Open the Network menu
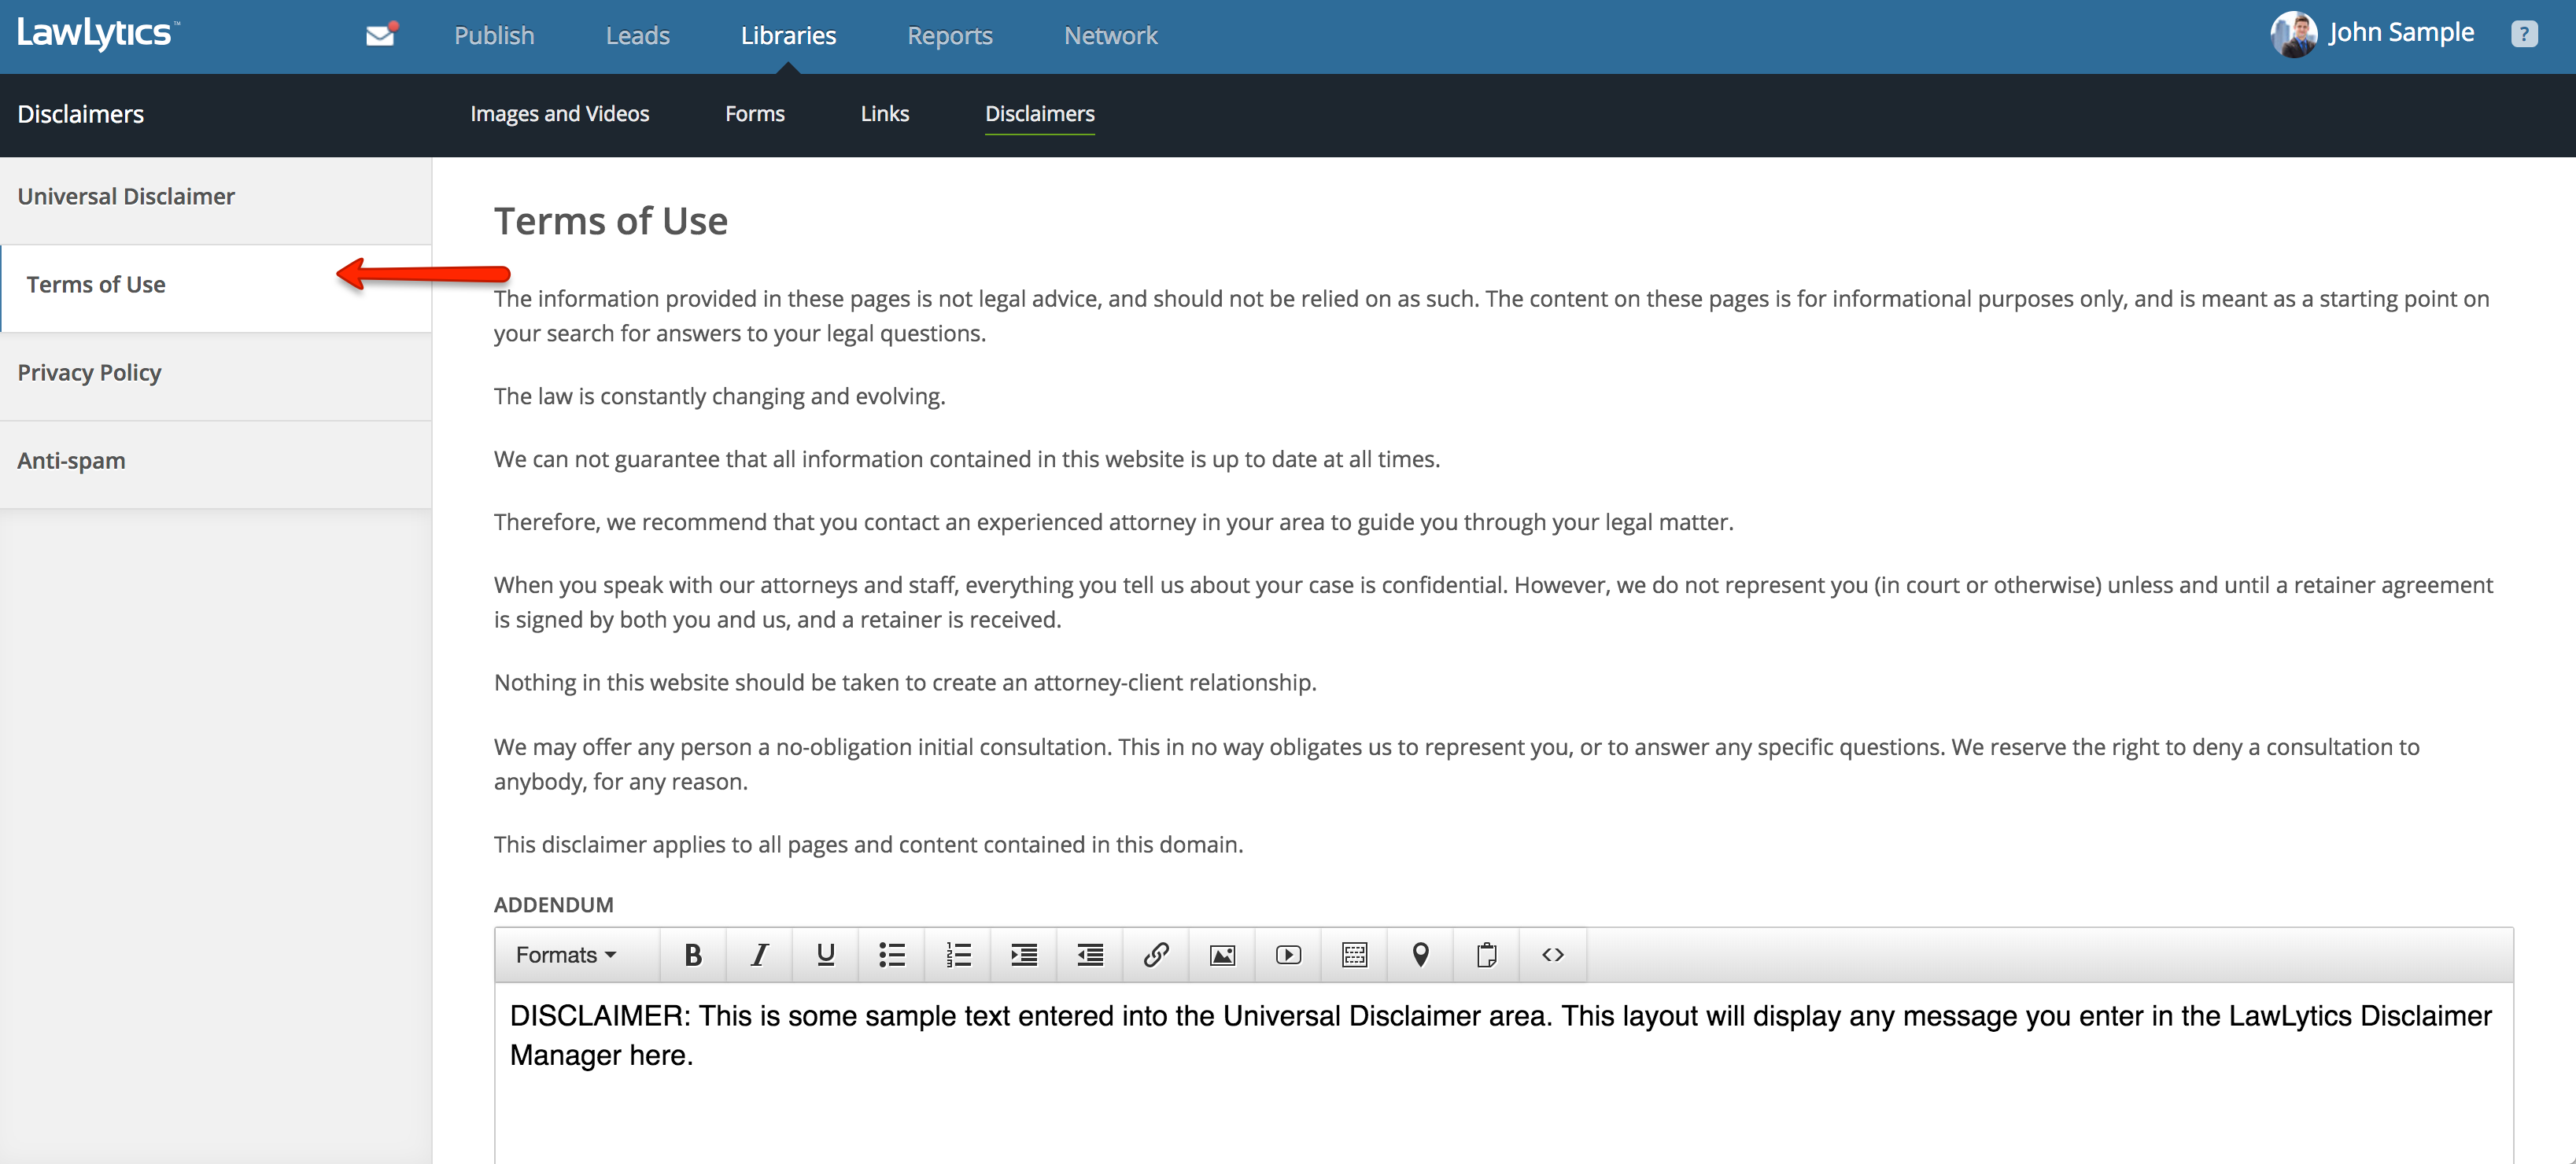 click(1110, 36)
